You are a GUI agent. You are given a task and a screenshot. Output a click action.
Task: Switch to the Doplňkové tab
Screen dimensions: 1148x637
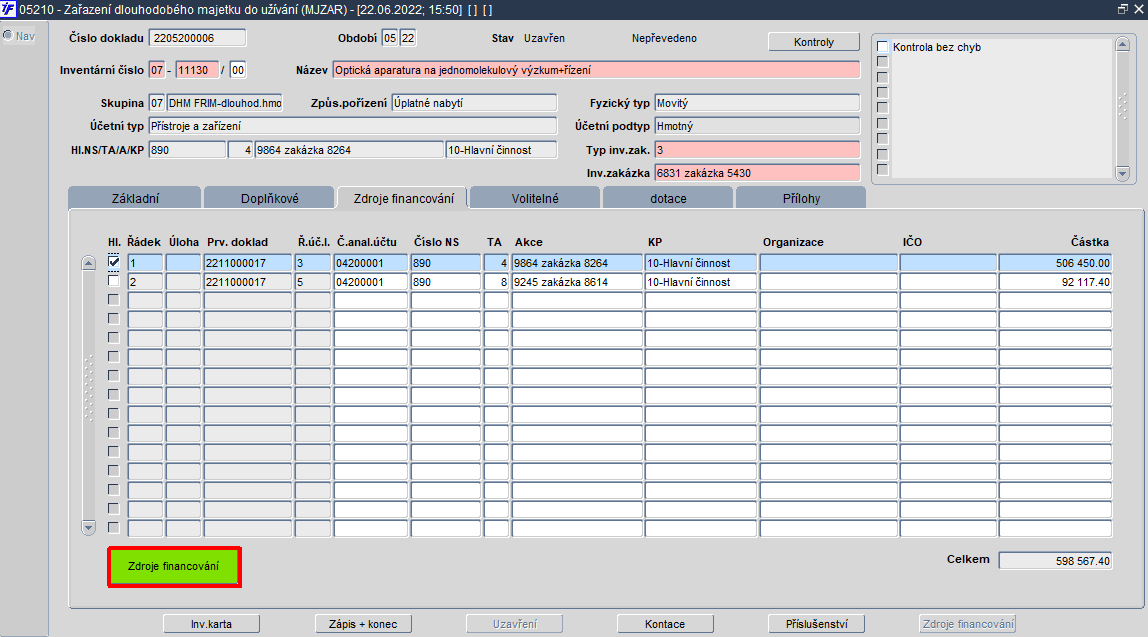(269, 198)
